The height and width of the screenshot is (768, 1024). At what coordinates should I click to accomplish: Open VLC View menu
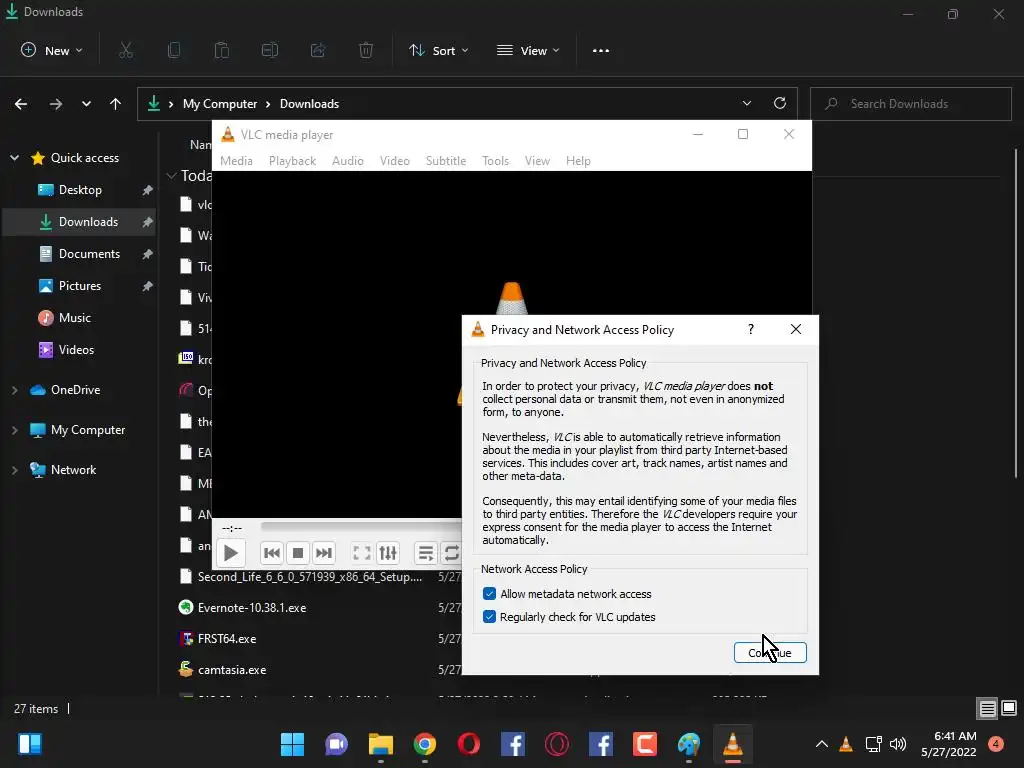[x=537, y=161]
